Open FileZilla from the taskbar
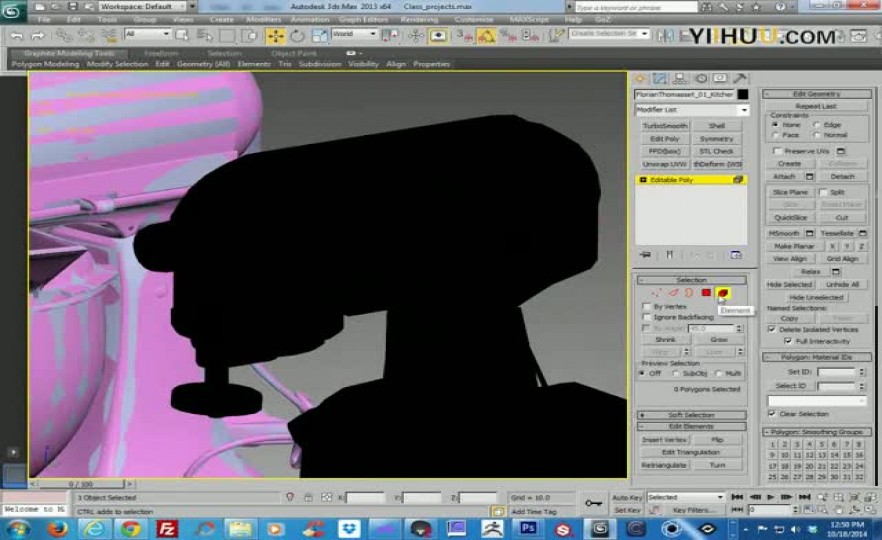 (167, 529)
